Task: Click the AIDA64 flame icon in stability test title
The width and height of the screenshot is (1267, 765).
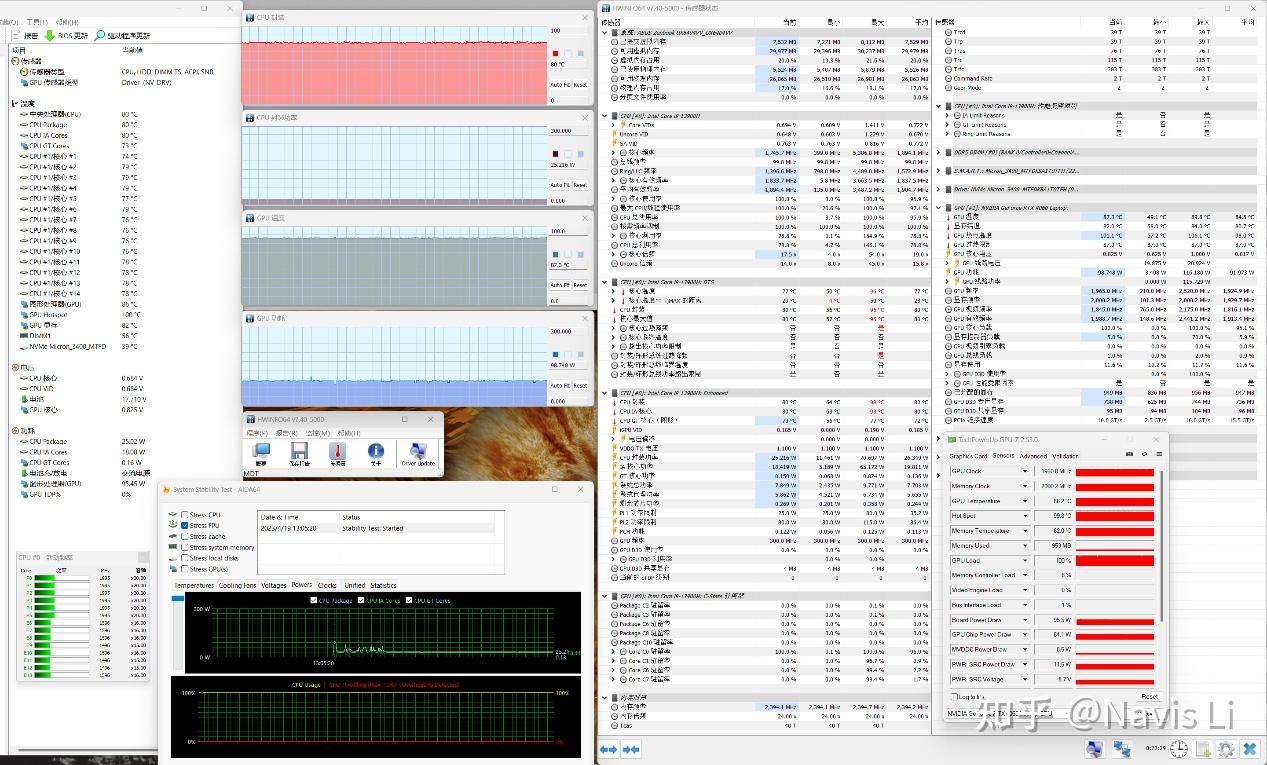Action: pyautogui.click(x=166, y=489)
